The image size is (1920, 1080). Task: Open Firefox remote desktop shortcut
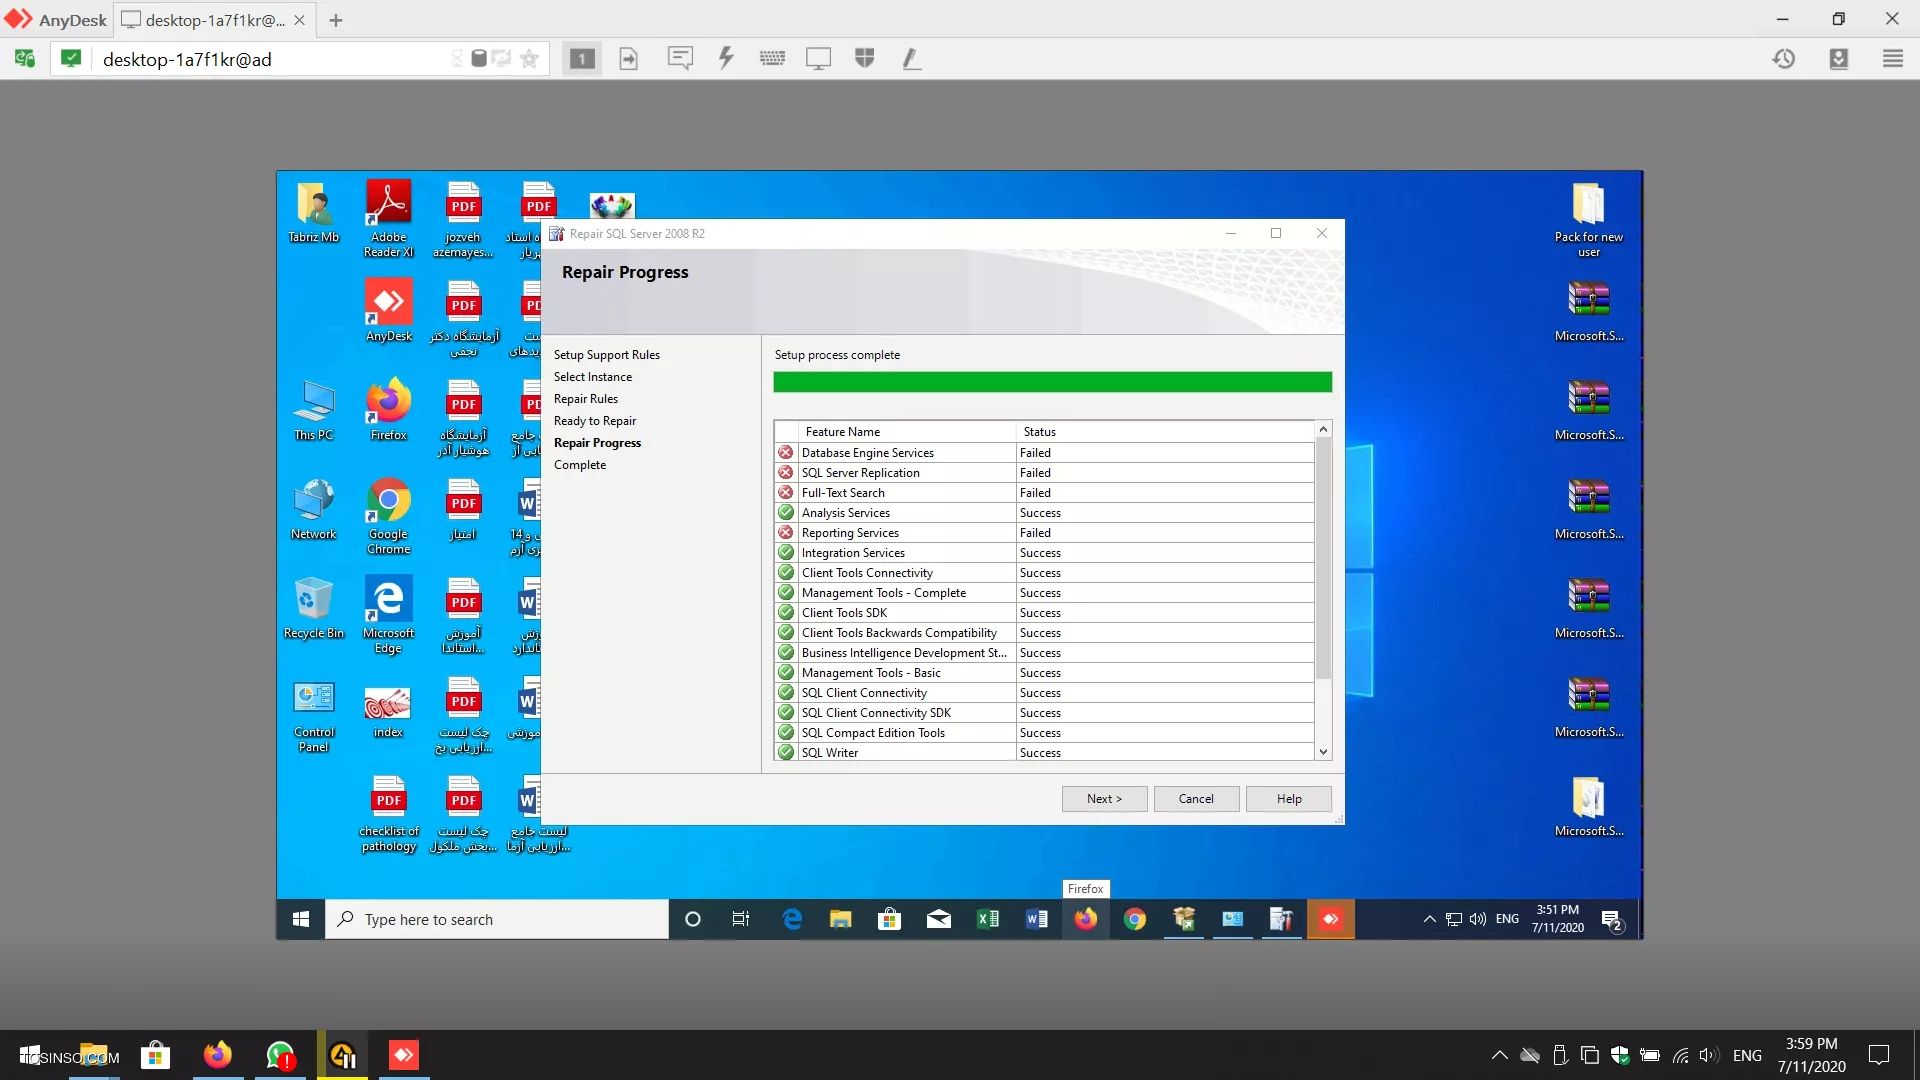pos(388,410)
